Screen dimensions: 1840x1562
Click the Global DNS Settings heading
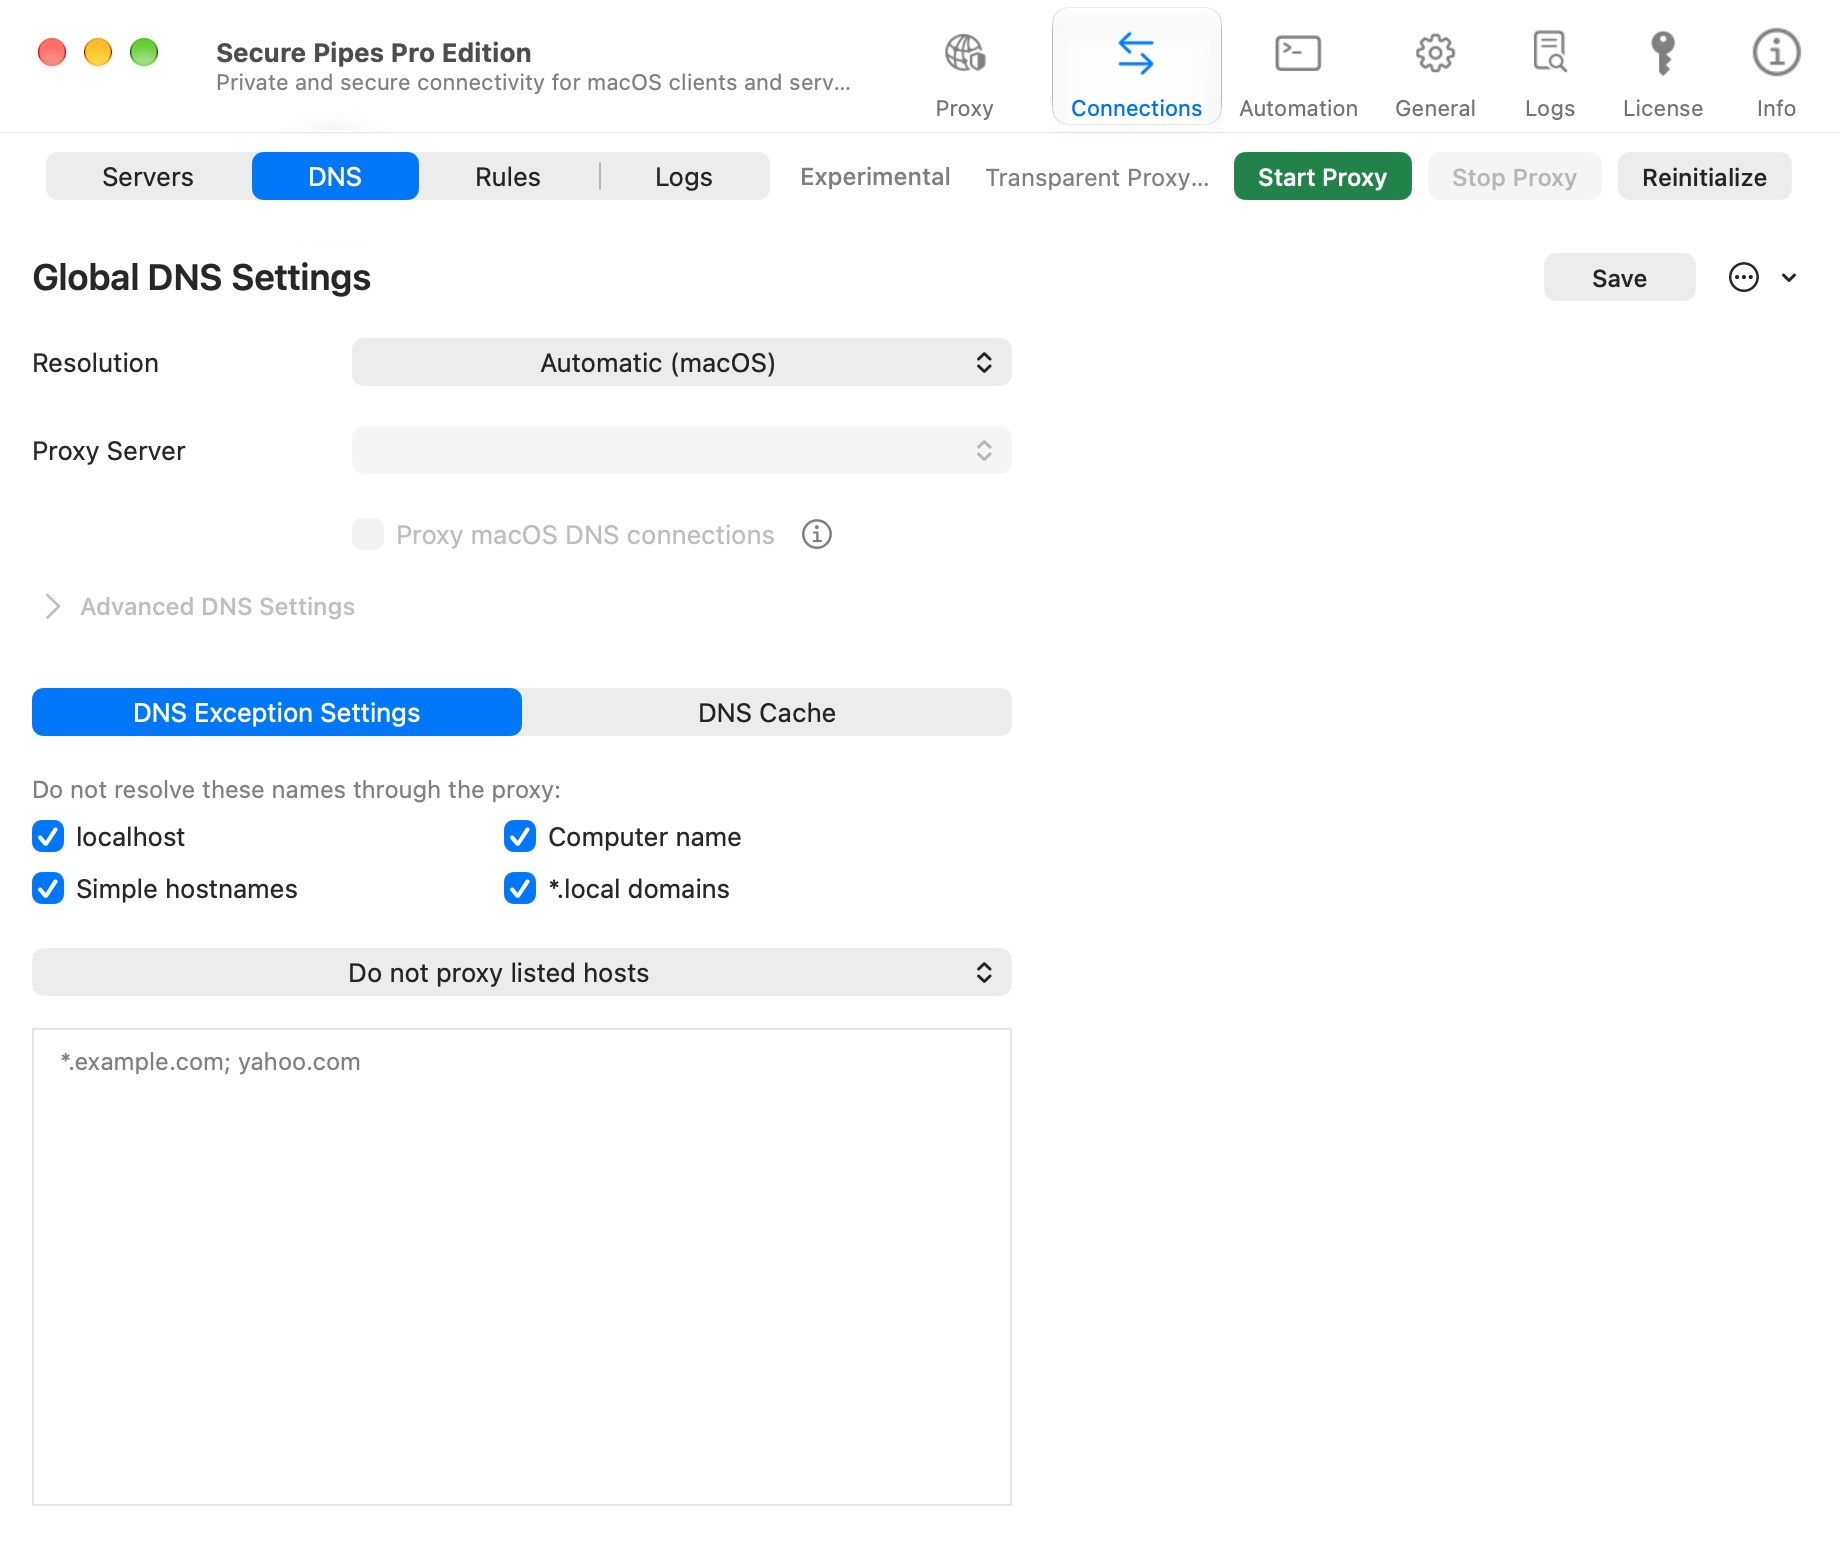(202, 277)
